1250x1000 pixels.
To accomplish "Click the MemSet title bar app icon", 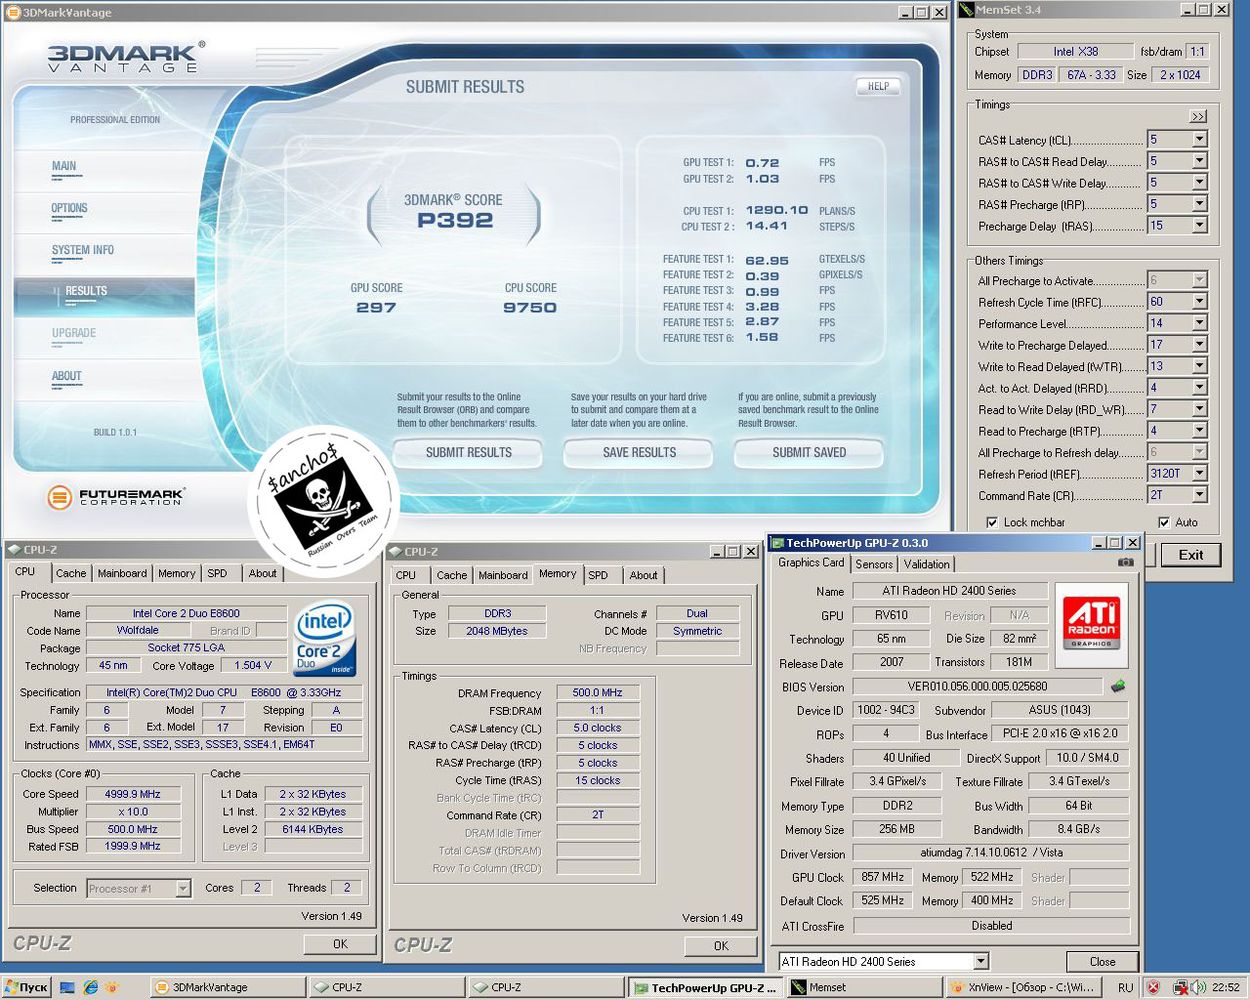I will click(966, 10).
